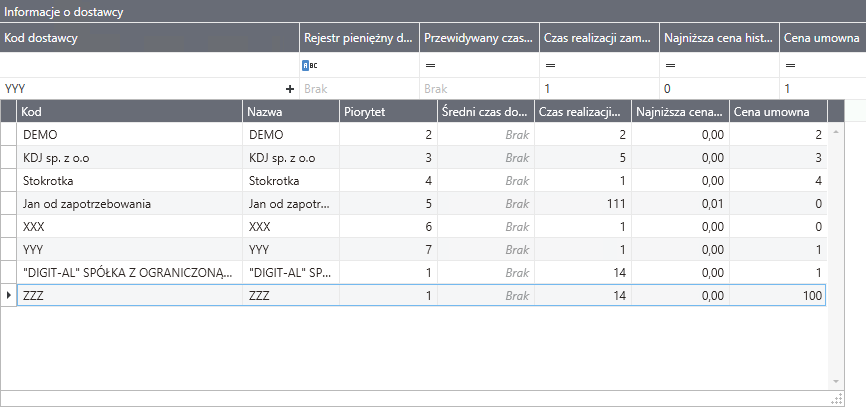
Task: Sort by the Kod dostawcy column header
Action: pos(150,38)
